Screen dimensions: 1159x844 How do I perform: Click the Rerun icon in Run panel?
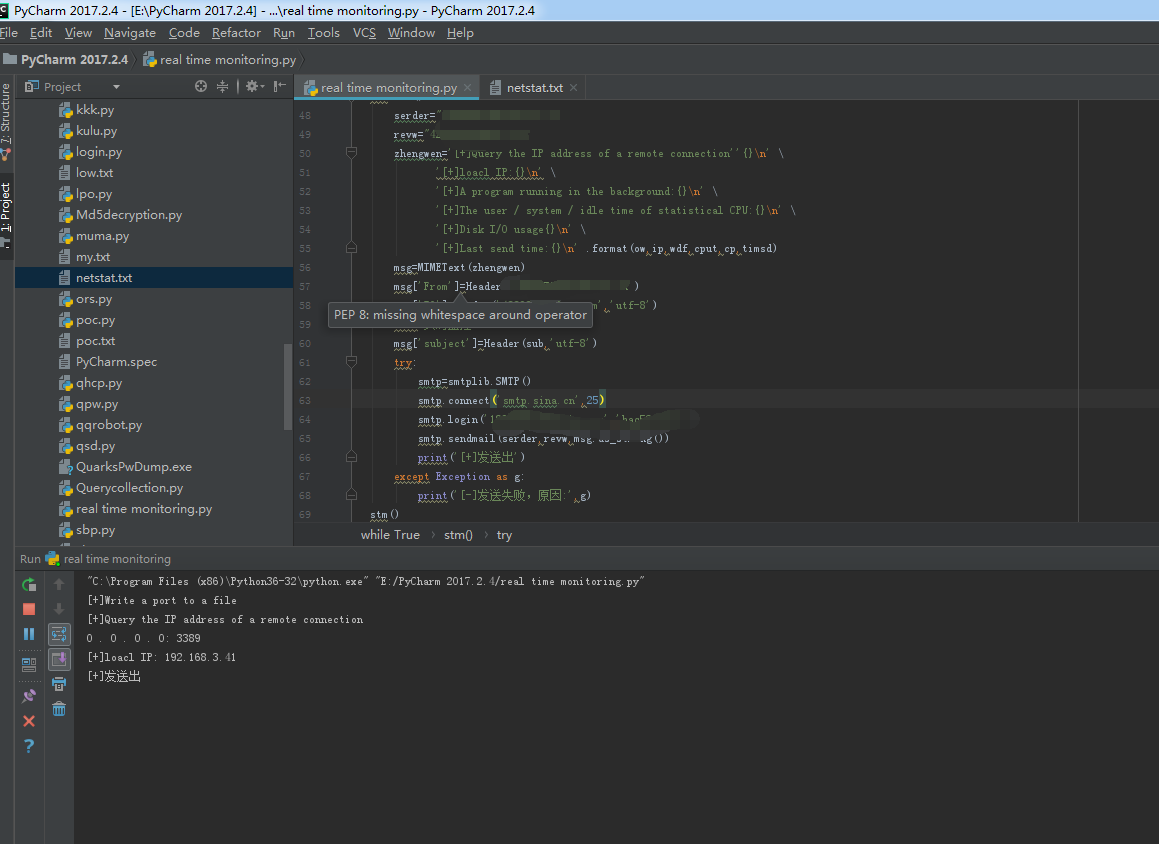point(29,585)
